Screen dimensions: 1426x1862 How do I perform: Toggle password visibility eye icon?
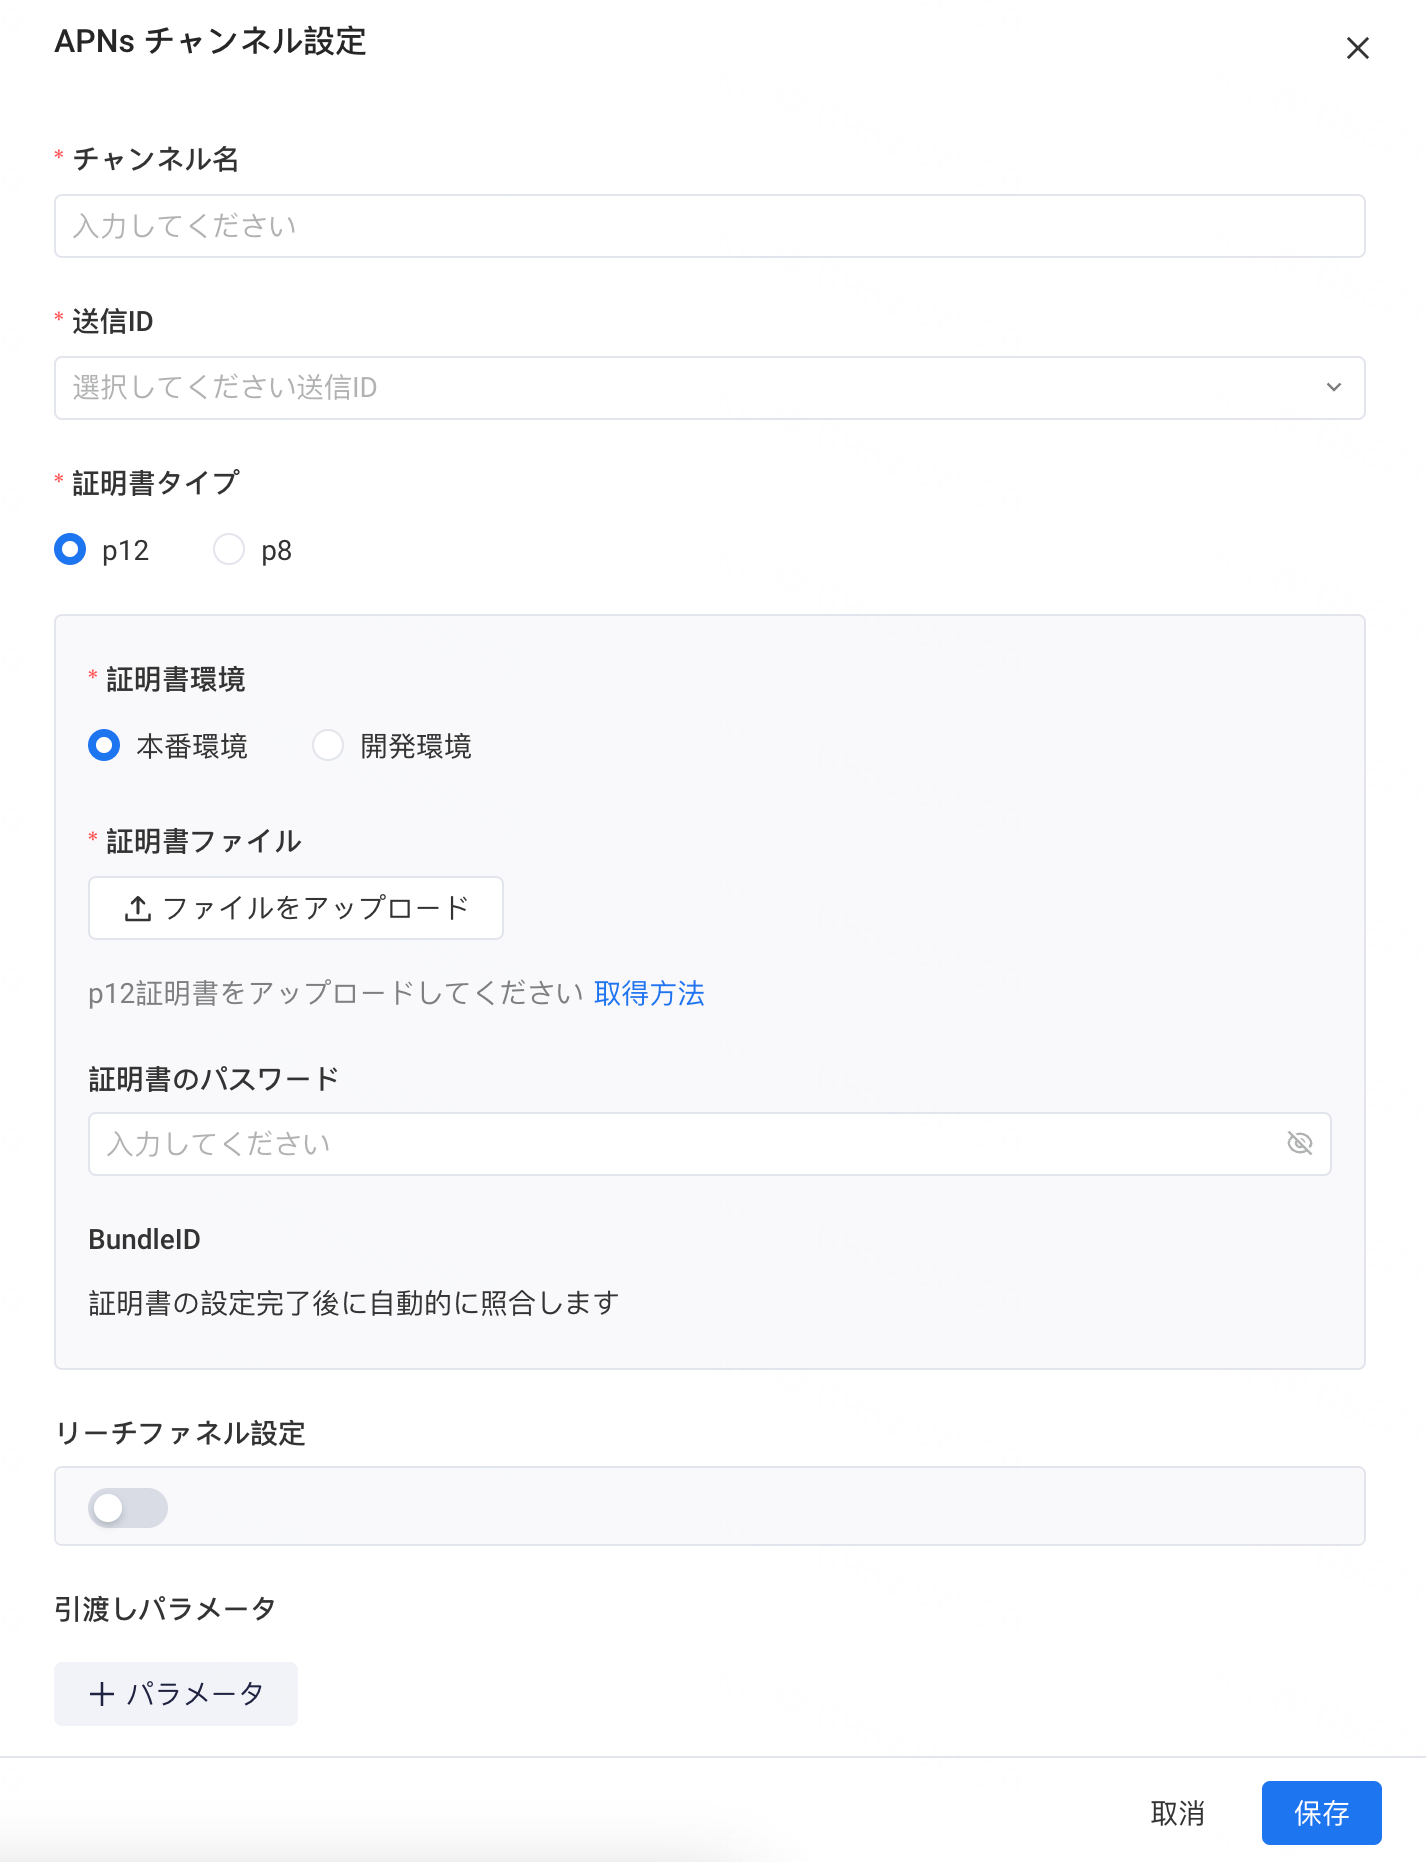pyautogui.click(x=1299, y=1143)
